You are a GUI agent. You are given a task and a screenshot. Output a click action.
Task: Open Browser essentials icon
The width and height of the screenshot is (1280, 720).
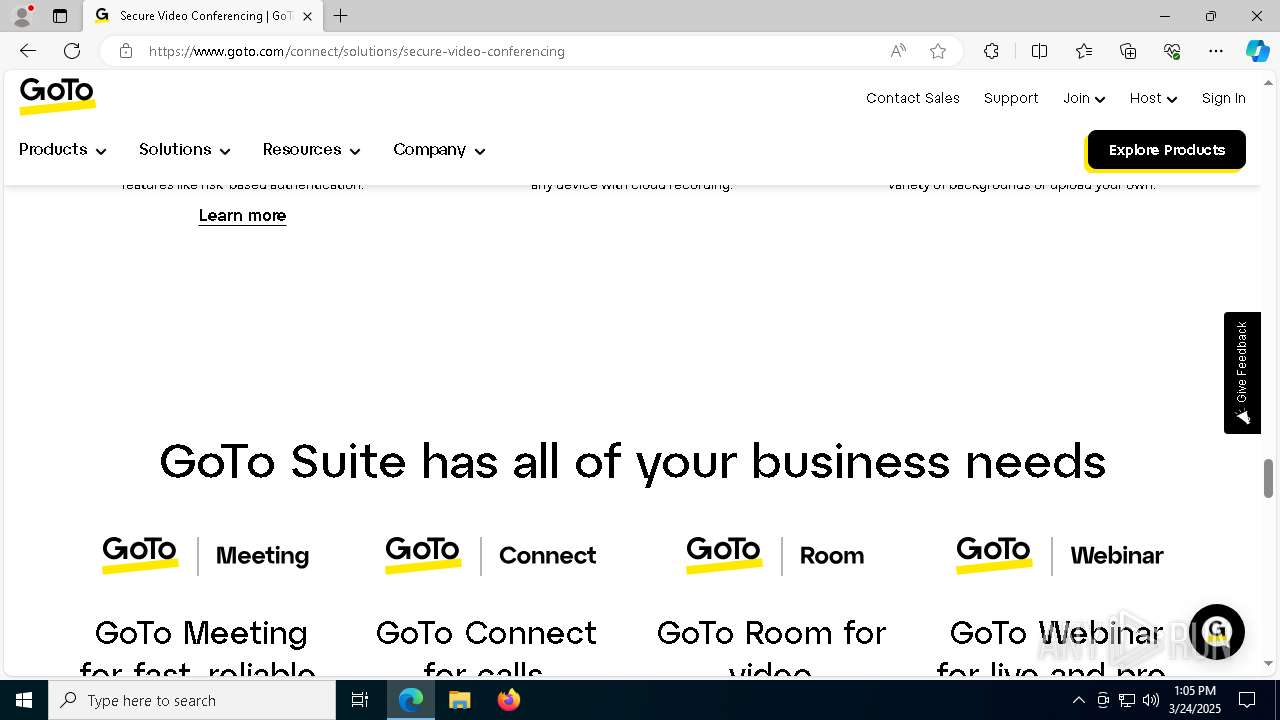point(1172,51)
